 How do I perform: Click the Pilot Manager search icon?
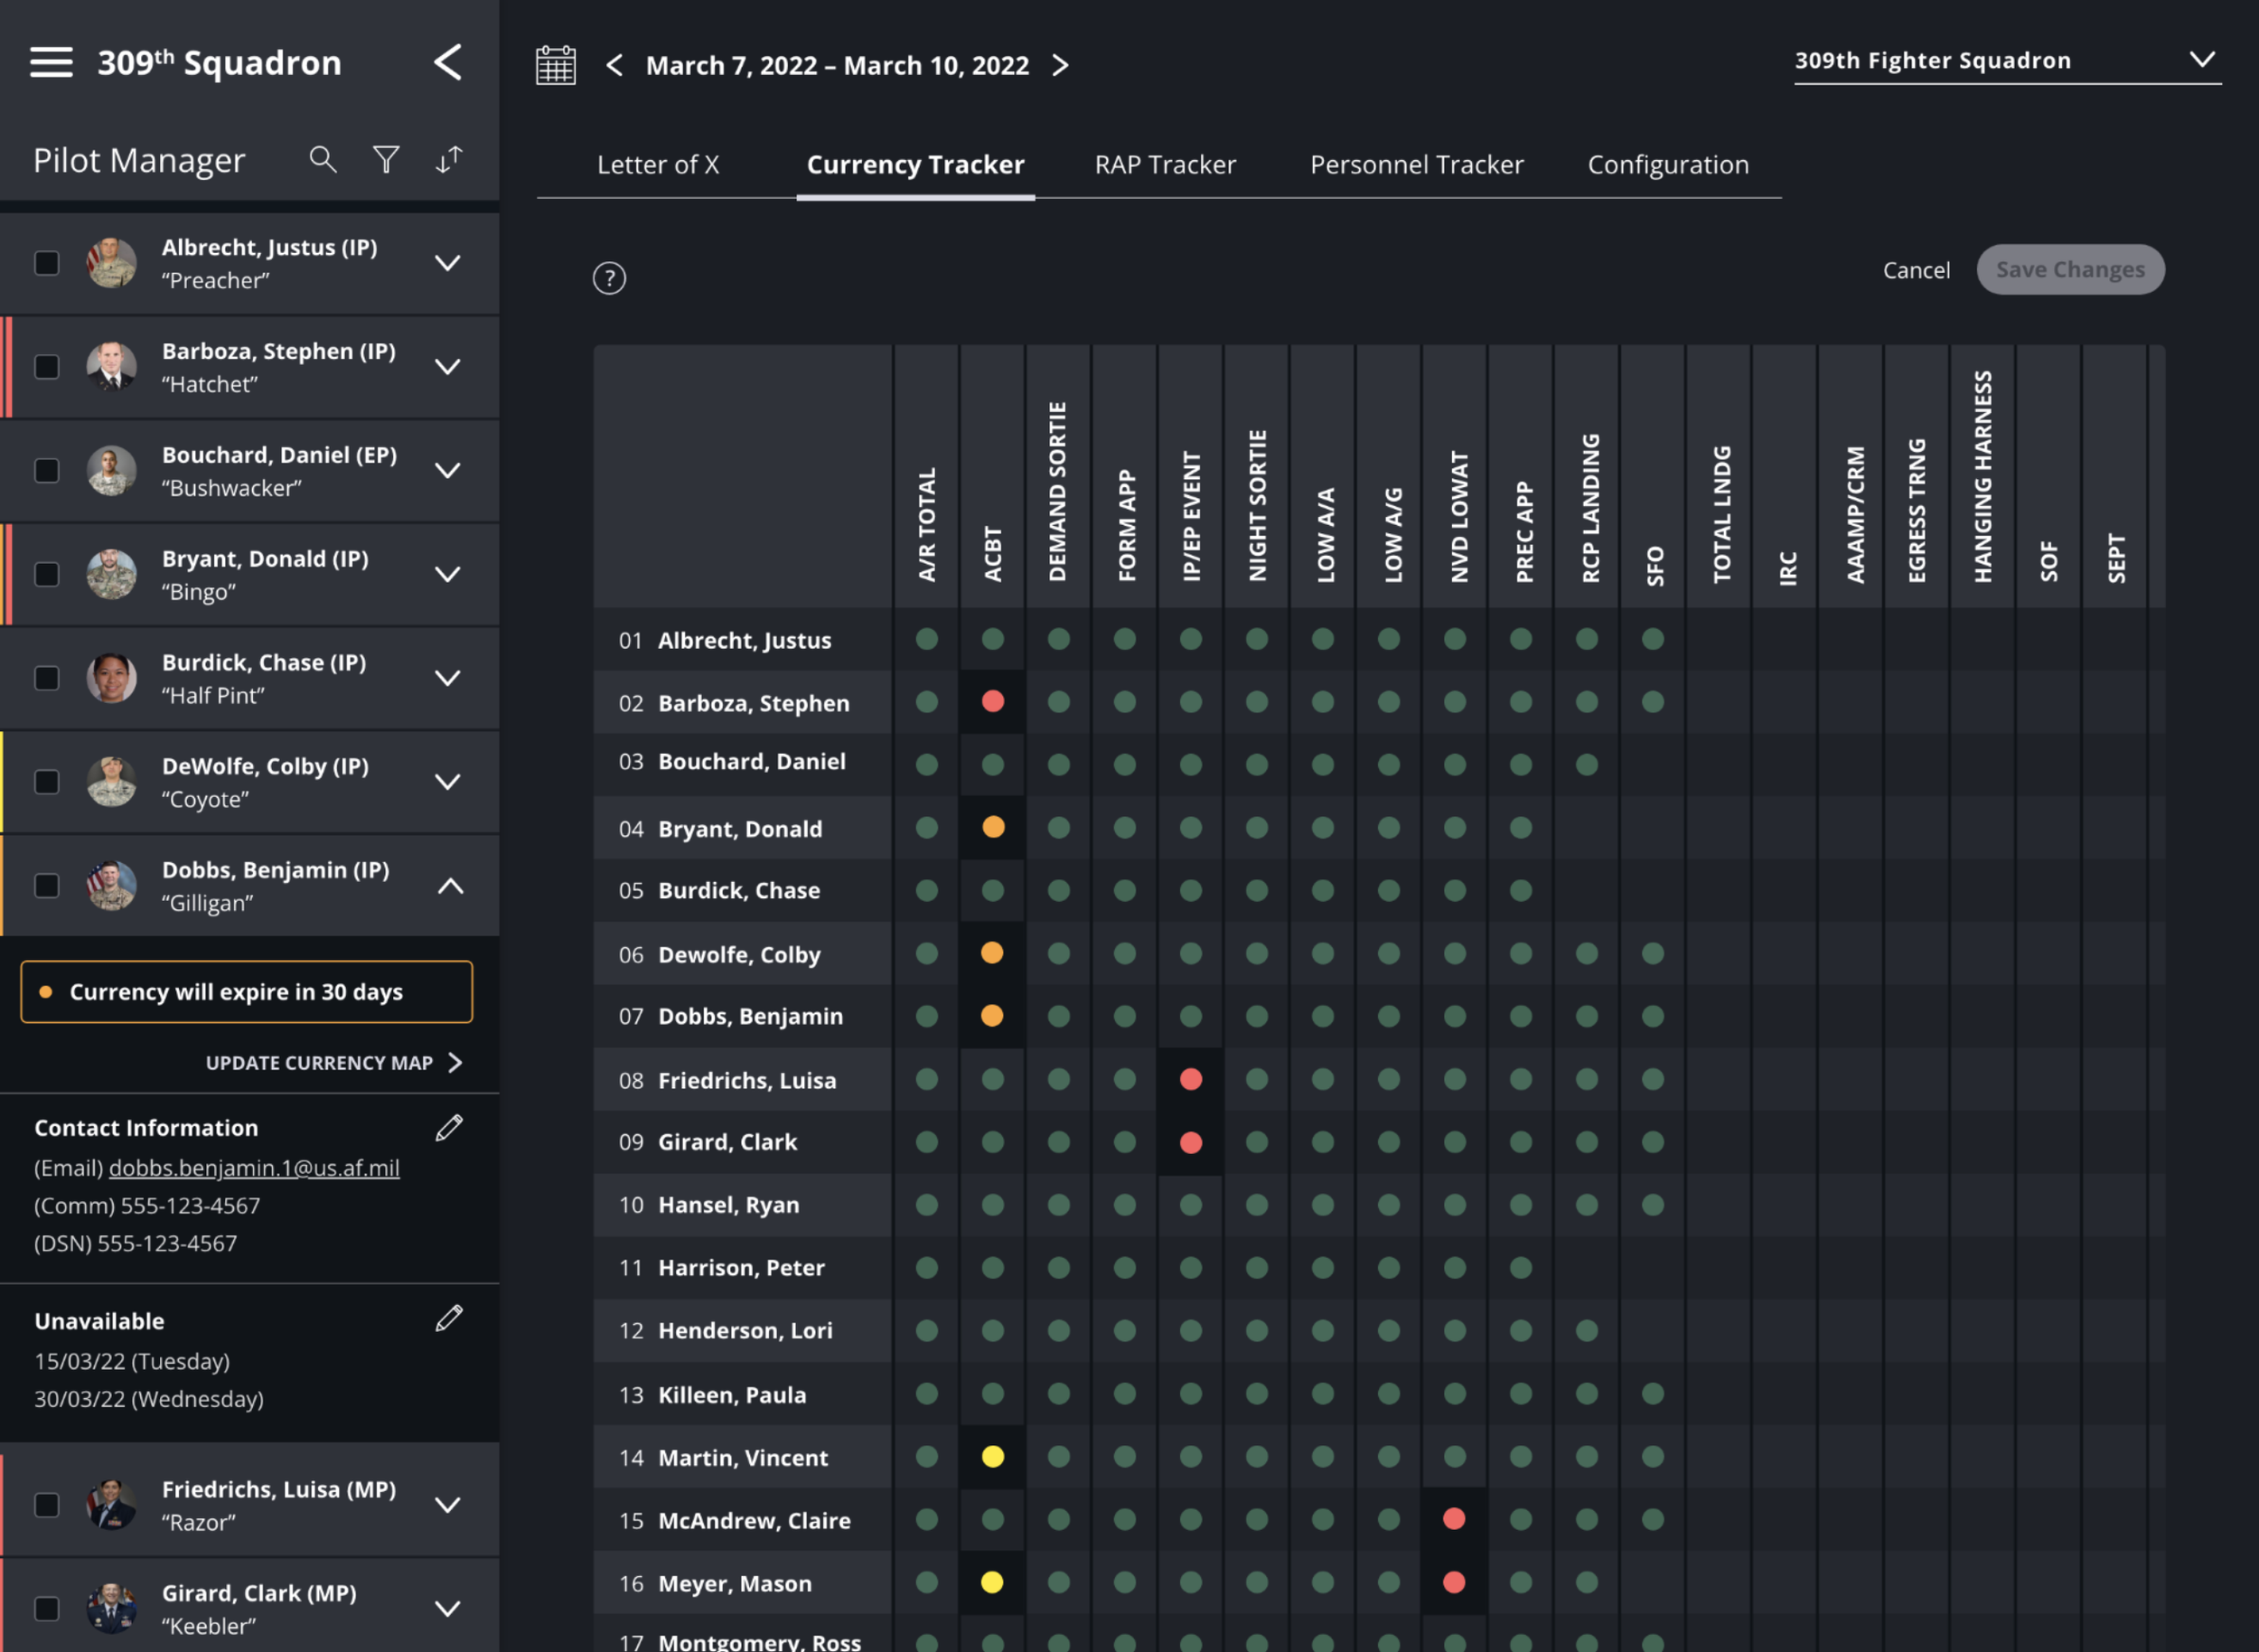tap(322, 159)
